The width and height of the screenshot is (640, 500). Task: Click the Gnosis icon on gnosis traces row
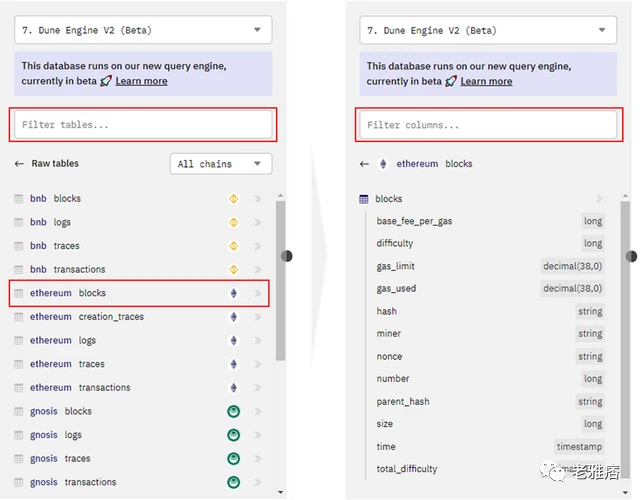pyautogui.click(x=233, y=459)
